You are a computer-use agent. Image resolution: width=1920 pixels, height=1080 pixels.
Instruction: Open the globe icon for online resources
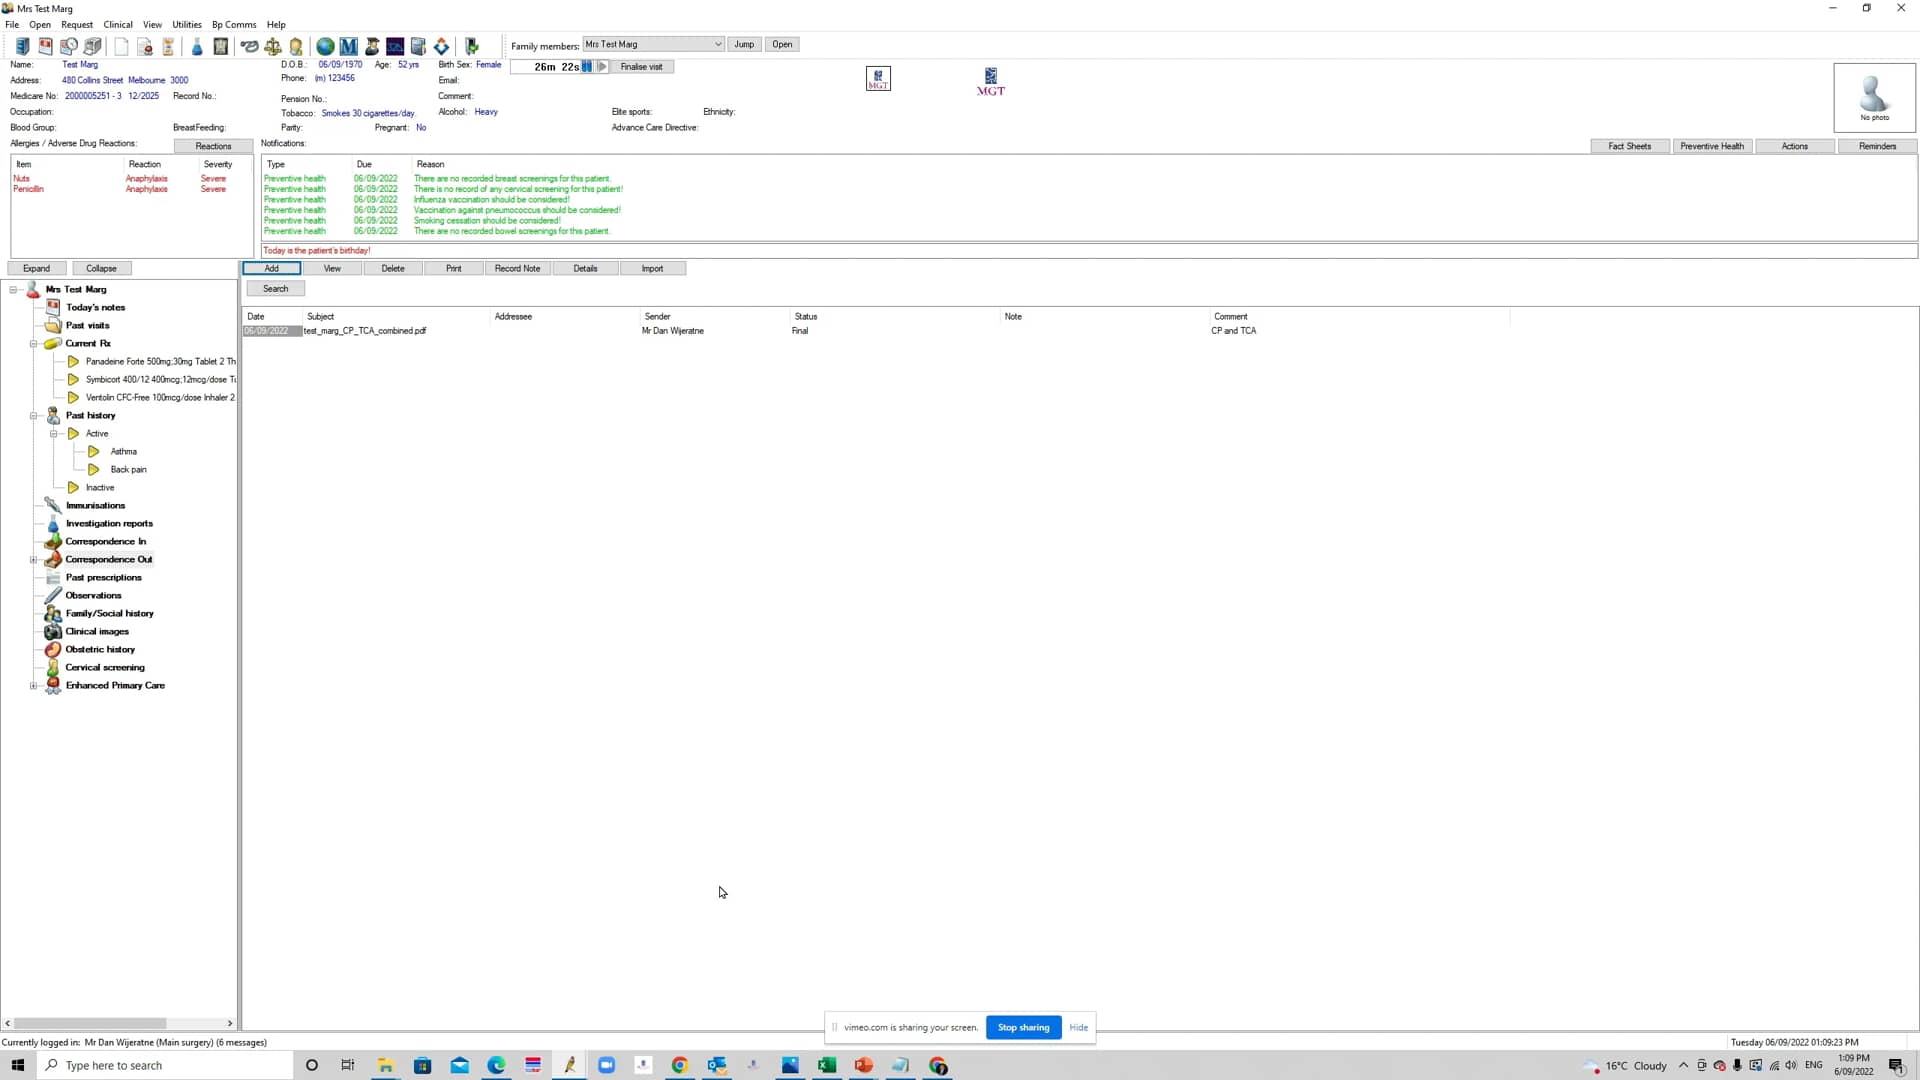(324, 46)
